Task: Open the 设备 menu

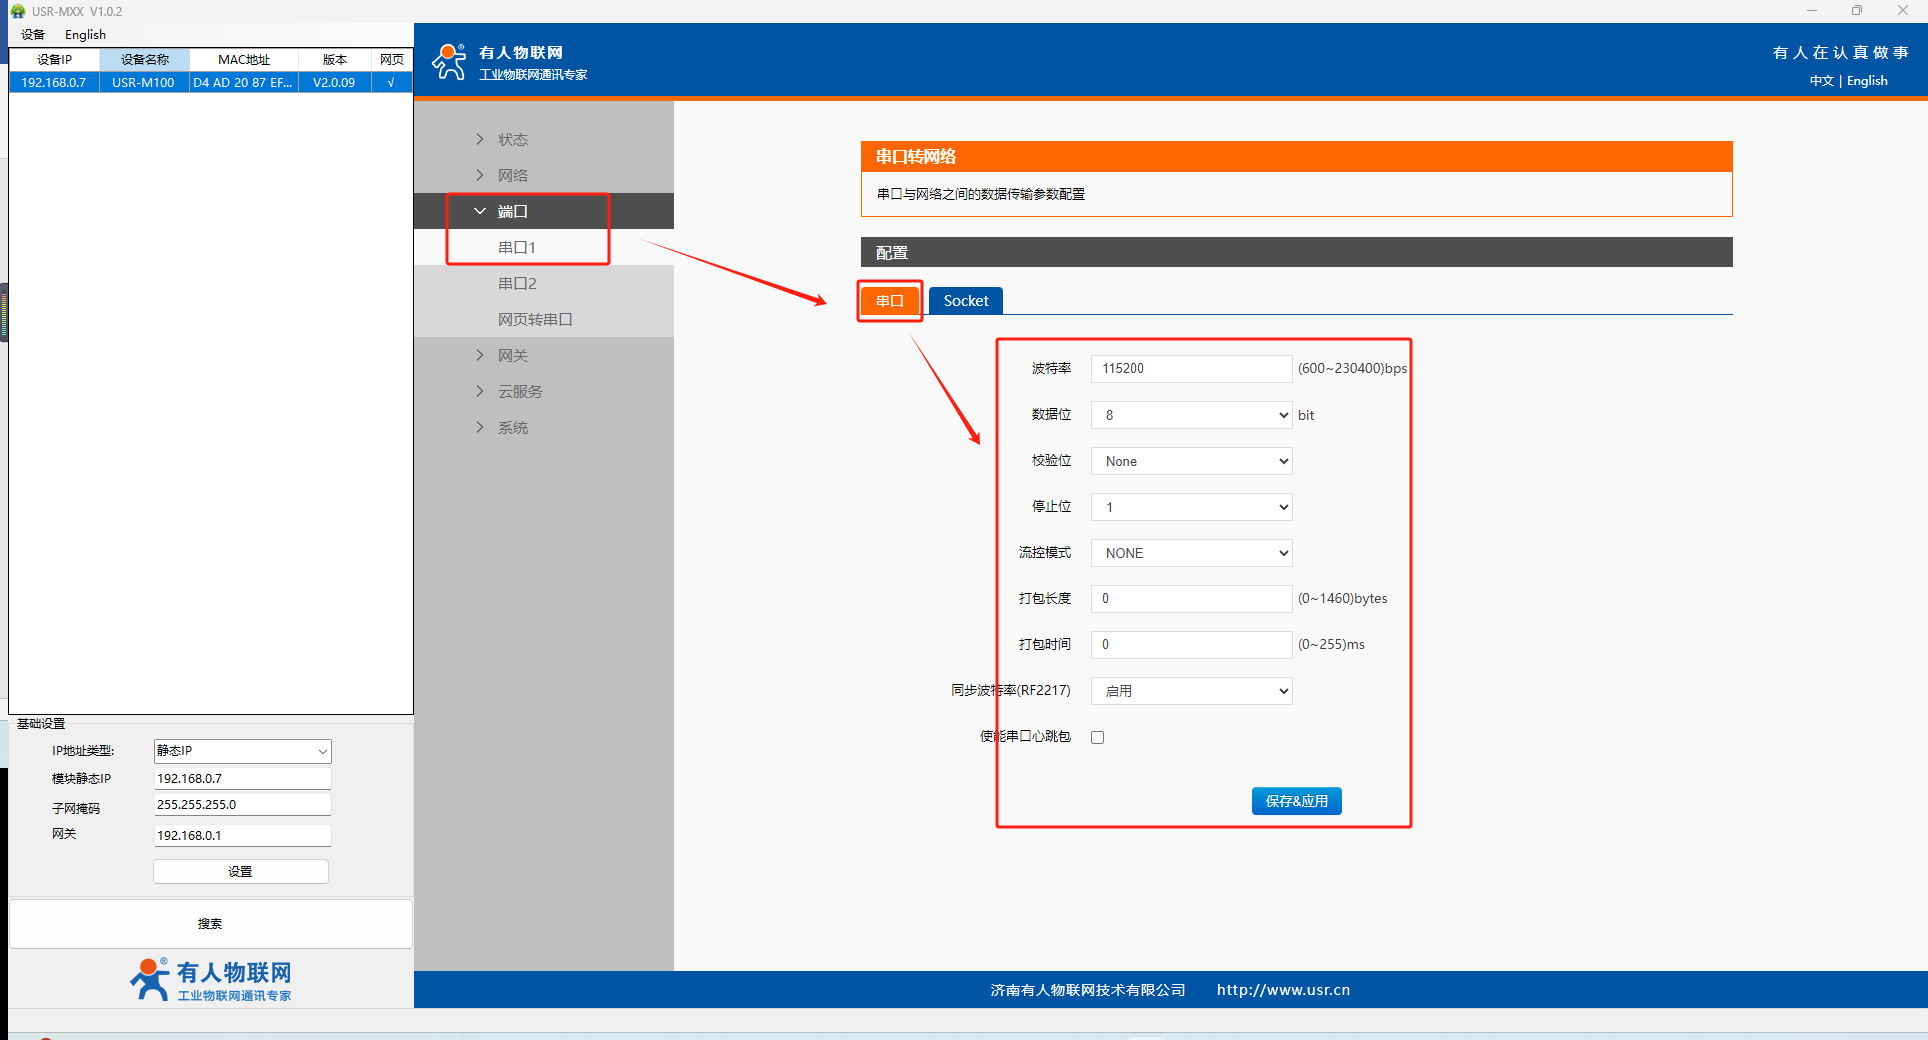Action: tap(33, 34)
